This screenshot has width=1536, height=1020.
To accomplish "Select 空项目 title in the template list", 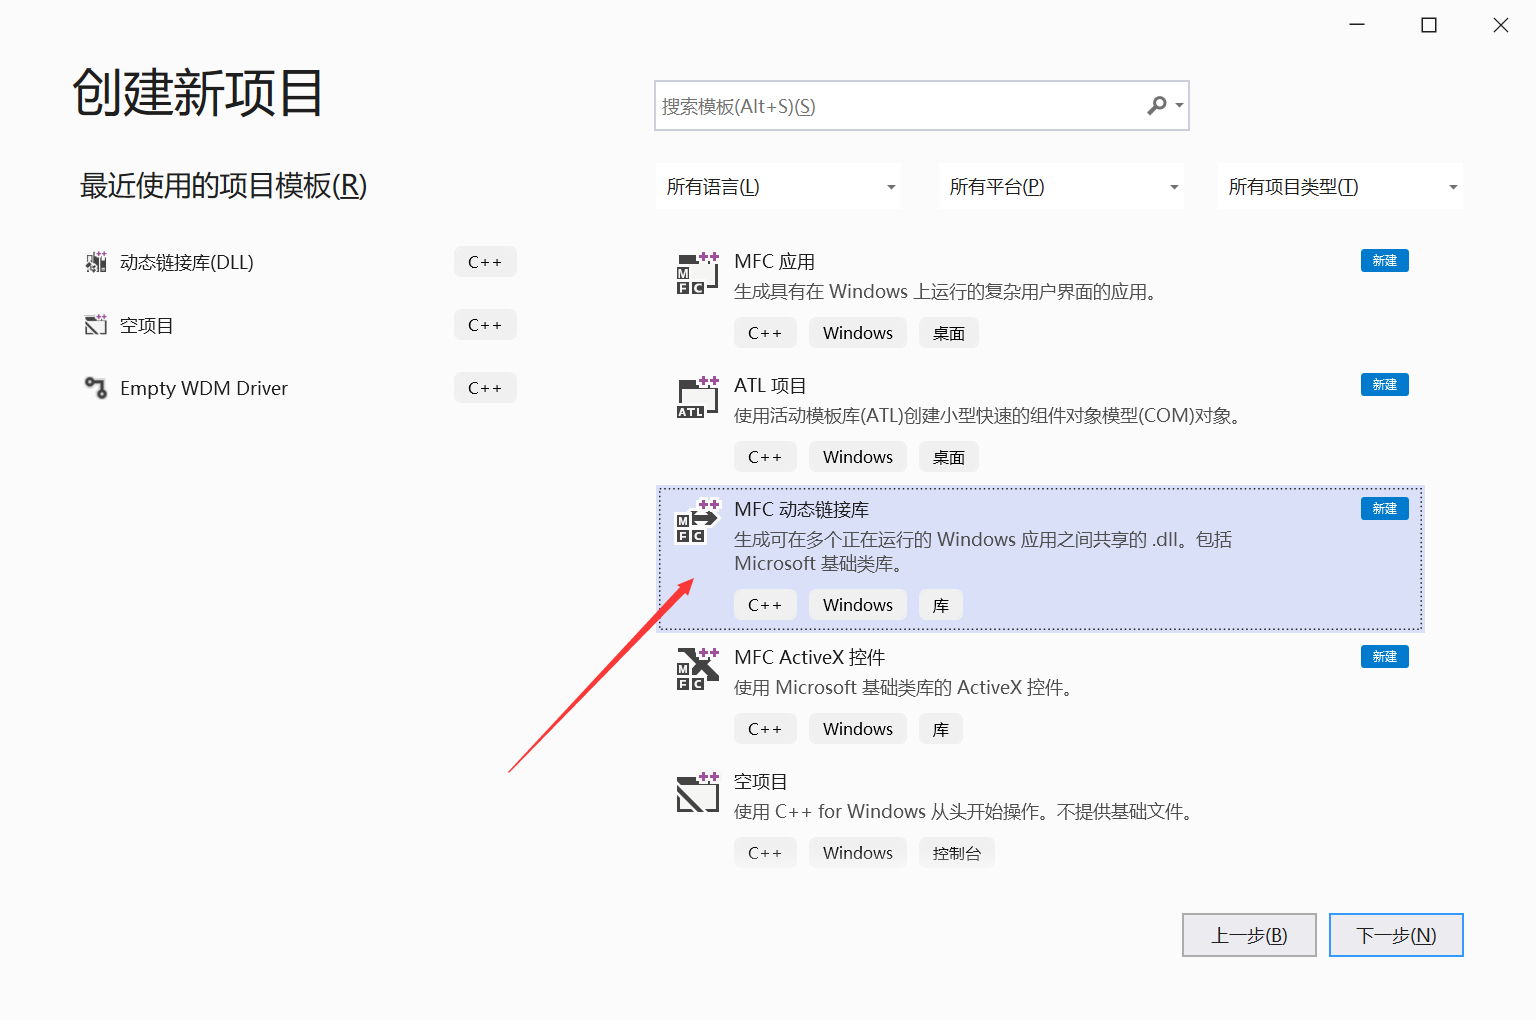I will pyautogui.click(x=761, y=782).
